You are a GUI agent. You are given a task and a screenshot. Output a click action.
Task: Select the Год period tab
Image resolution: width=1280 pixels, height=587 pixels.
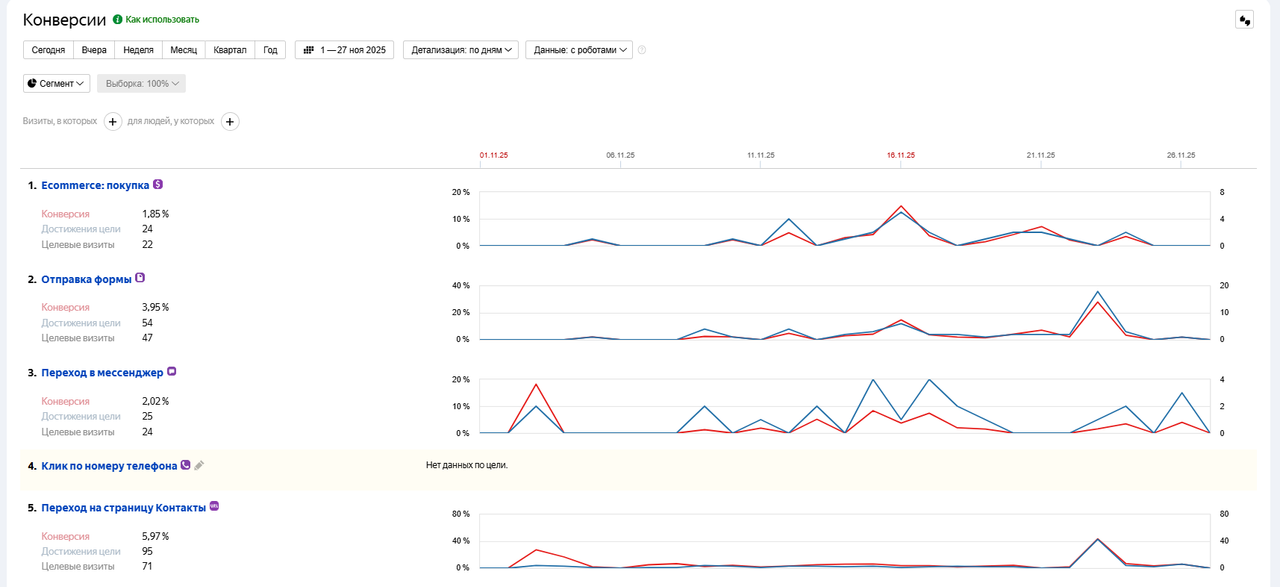tap(270, 50)
